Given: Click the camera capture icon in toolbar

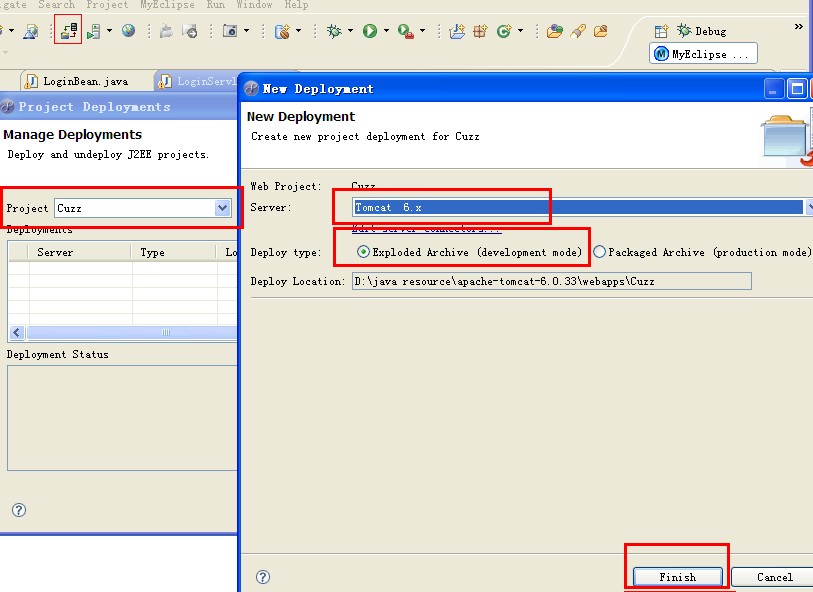Looking at the screenshot, I should (230, 31).
